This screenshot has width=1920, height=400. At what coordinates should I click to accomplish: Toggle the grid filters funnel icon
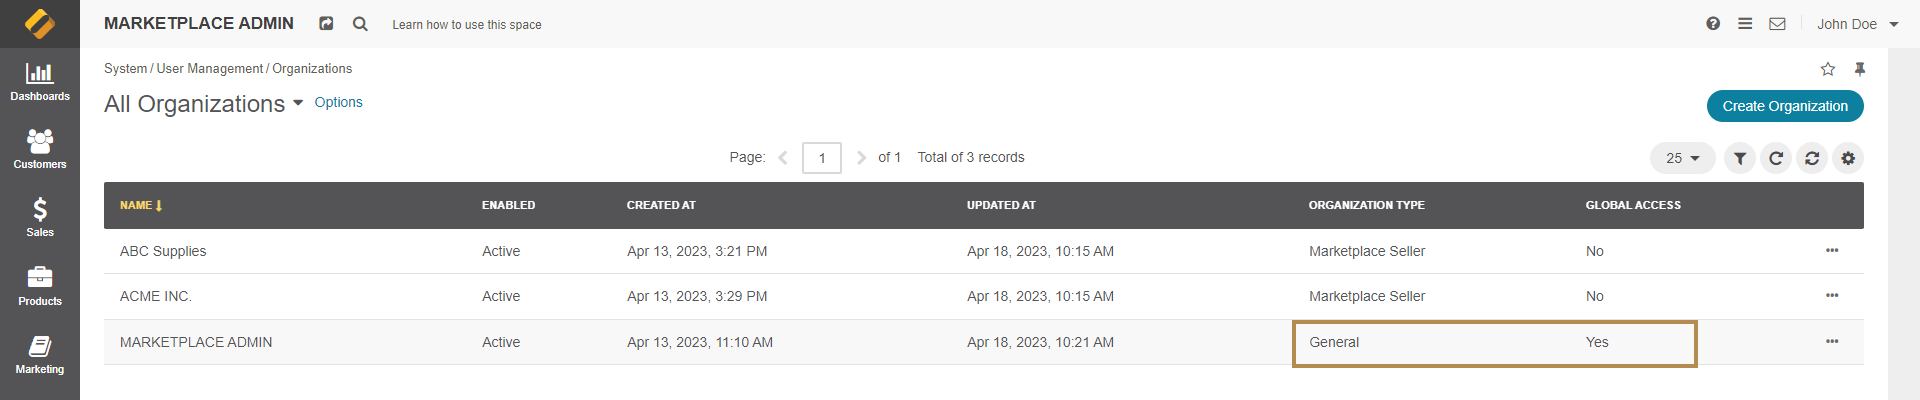pos(1740,158)
